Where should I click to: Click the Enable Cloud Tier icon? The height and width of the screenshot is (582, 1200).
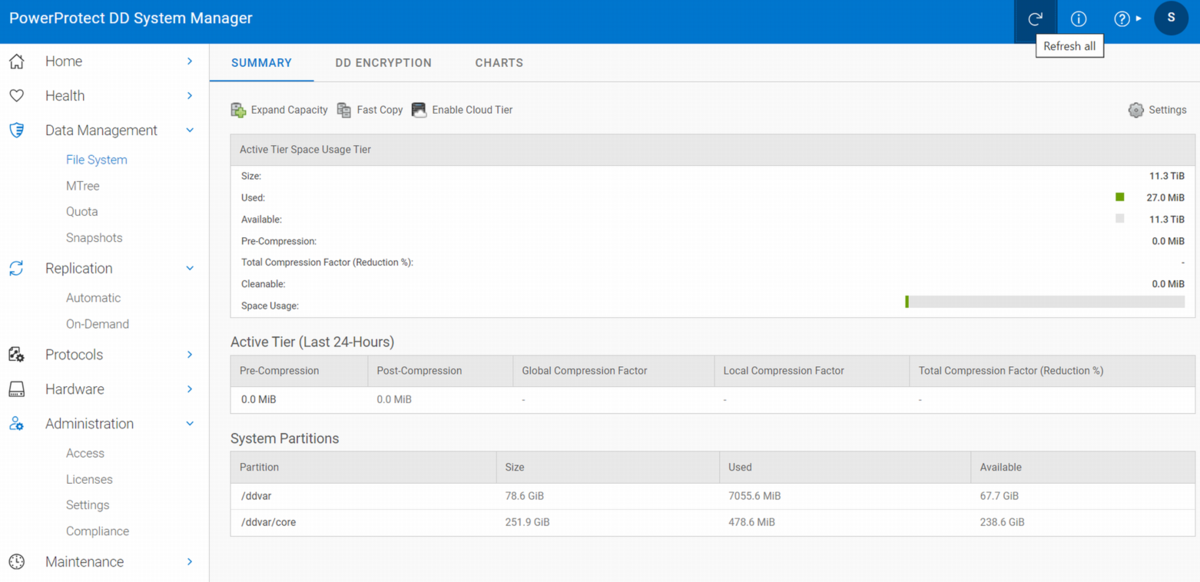[419, 110]
